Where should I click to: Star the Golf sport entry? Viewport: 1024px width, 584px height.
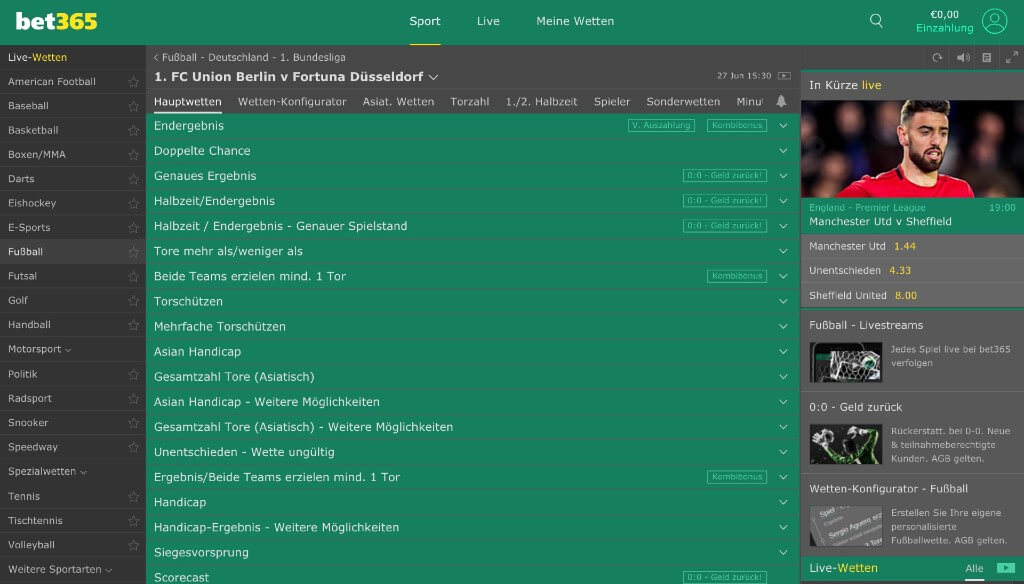[x=133, y=300]
